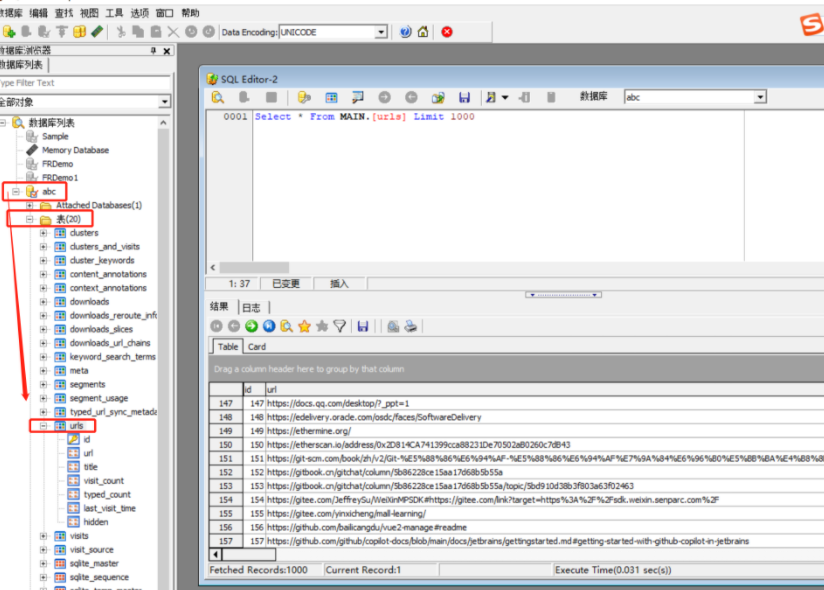
Task: Select the 数据库列表 tab
Action: [x=22, y=65]
